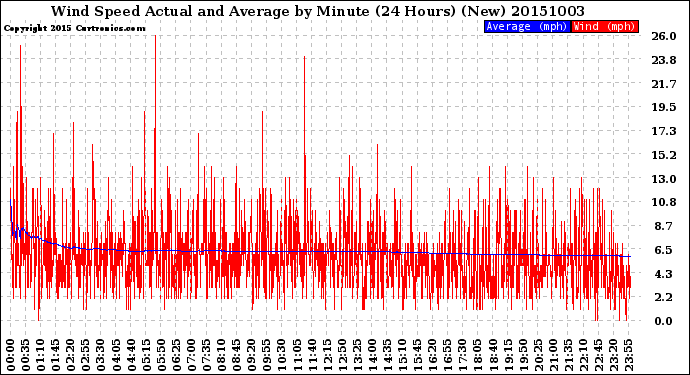Image resolution: width=690 pixels, height=375 pixels.
Task: Click the 19:50 time axis label
Action: [x=523, y=355]
